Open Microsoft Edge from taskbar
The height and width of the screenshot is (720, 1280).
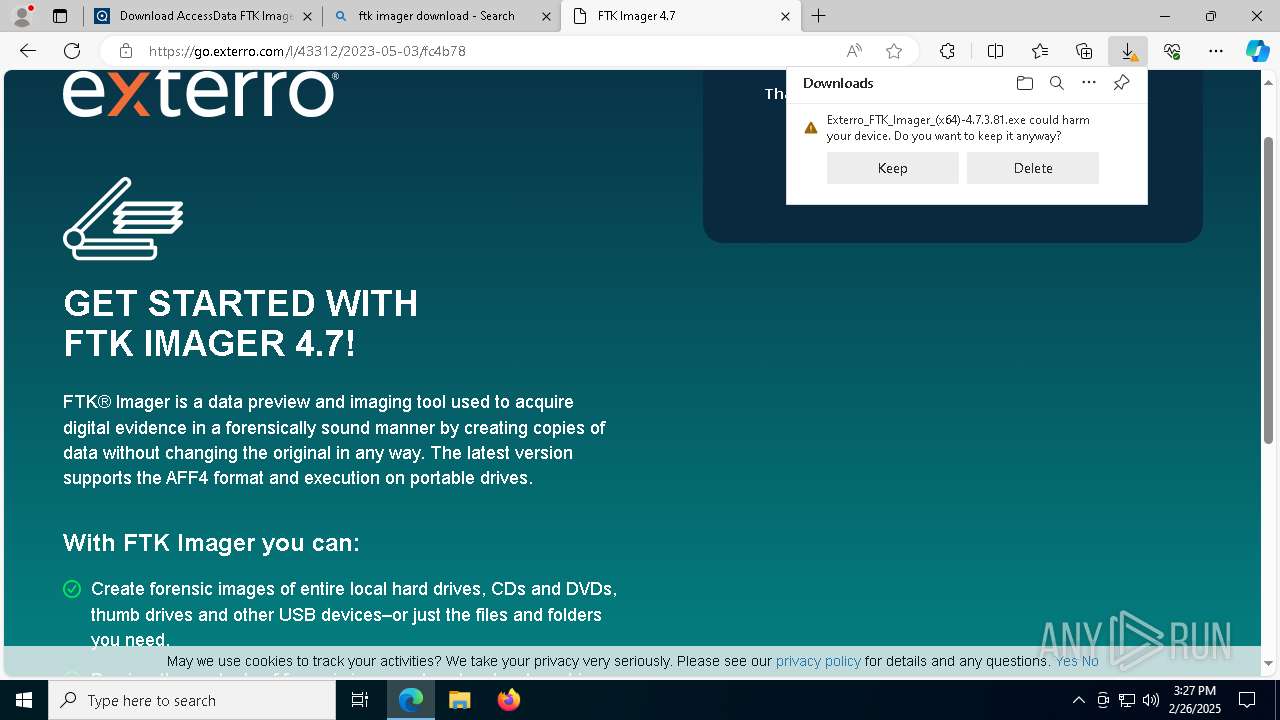point(411,700)
